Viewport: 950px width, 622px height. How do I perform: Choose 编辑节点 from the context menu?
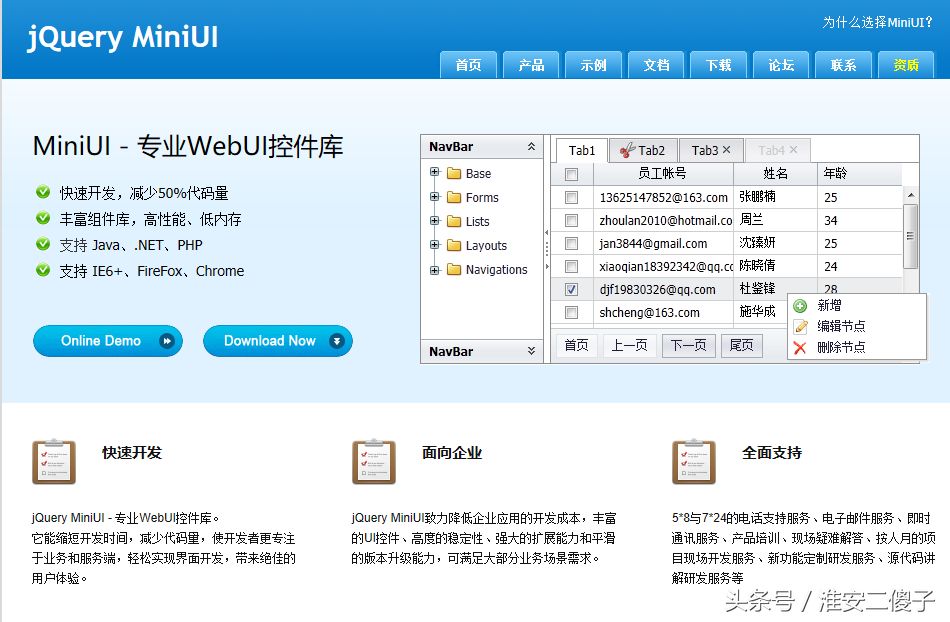click(x=857, y=327)
